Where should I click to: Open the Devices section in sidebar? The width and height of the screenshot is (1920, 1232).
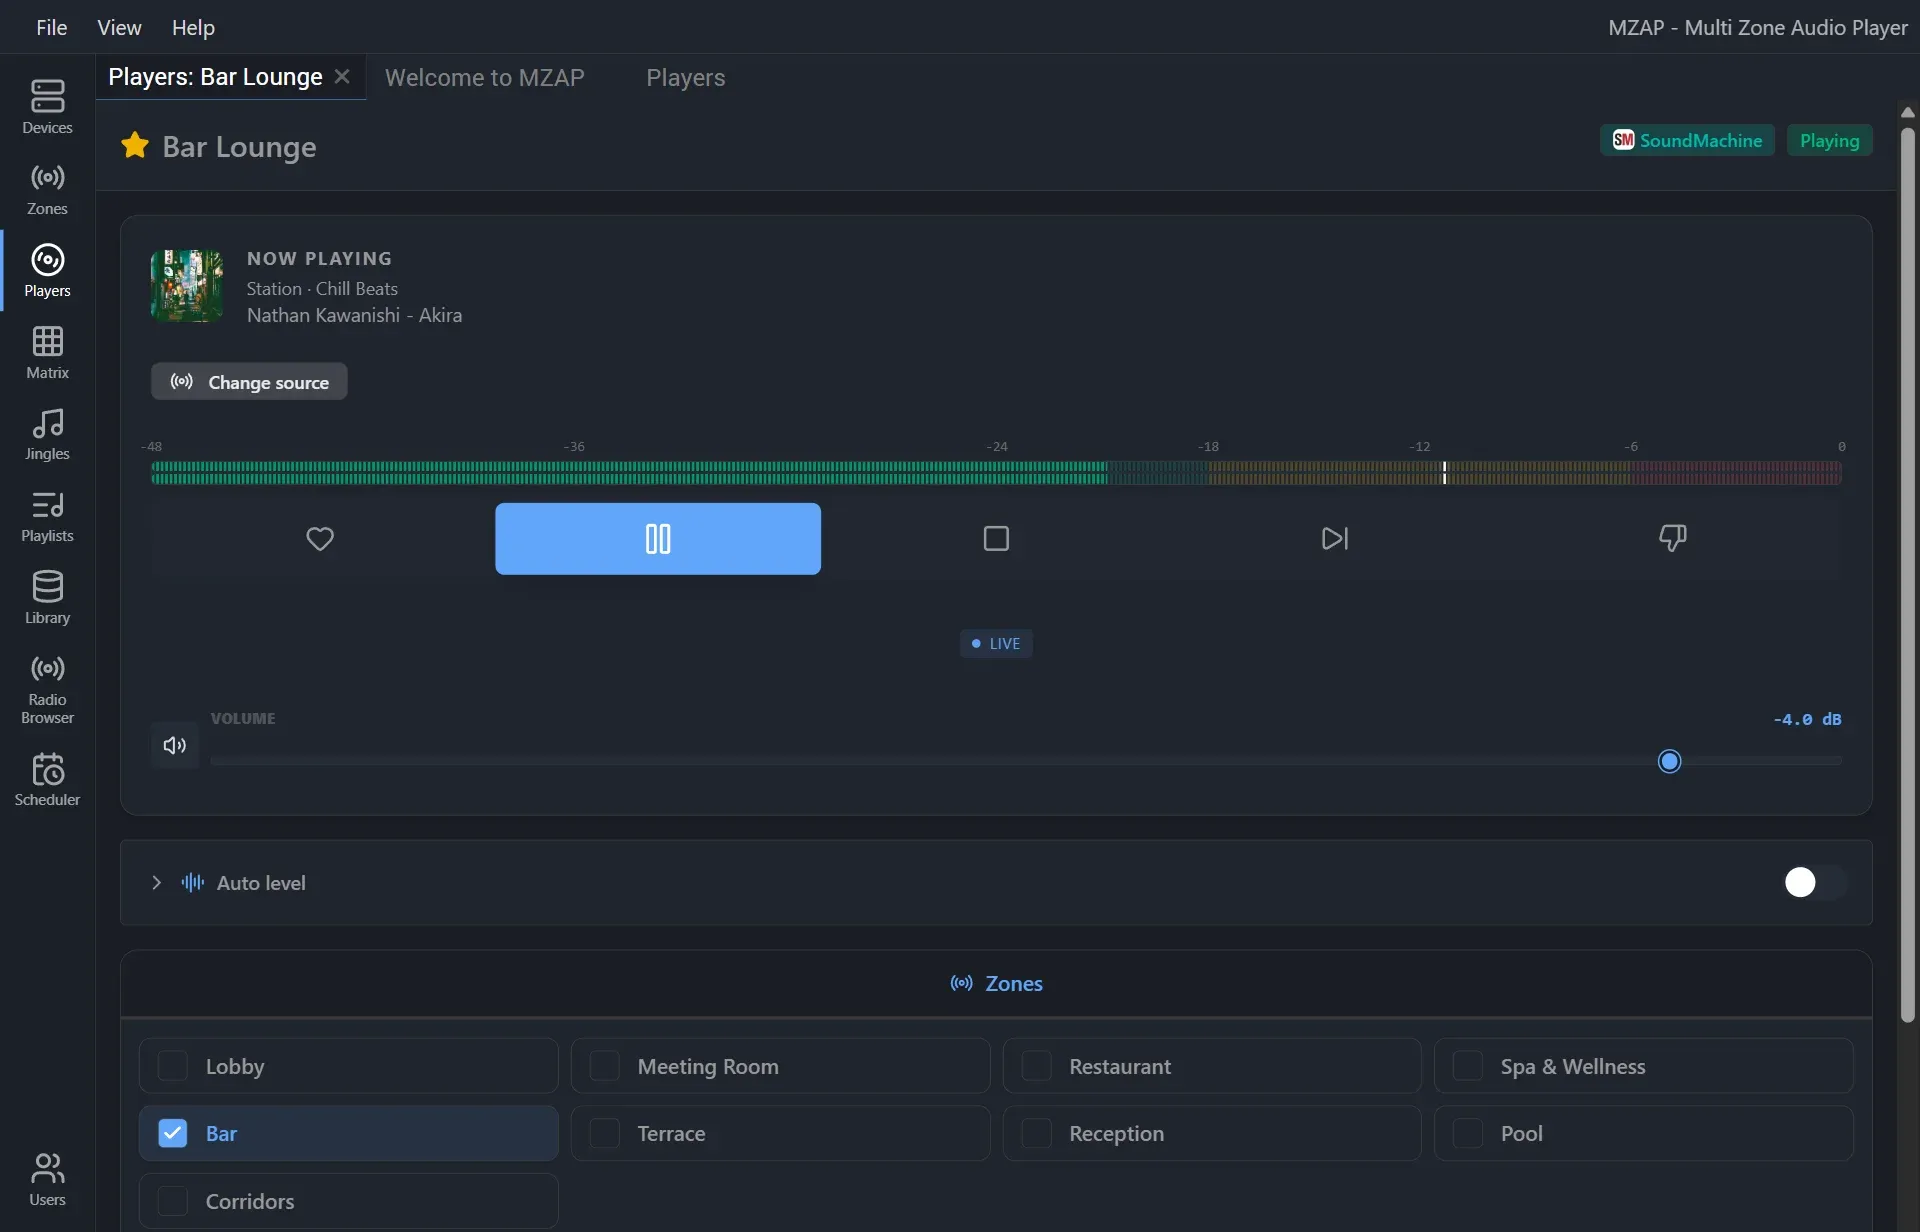pyautogui.click(x=47, y=107)
